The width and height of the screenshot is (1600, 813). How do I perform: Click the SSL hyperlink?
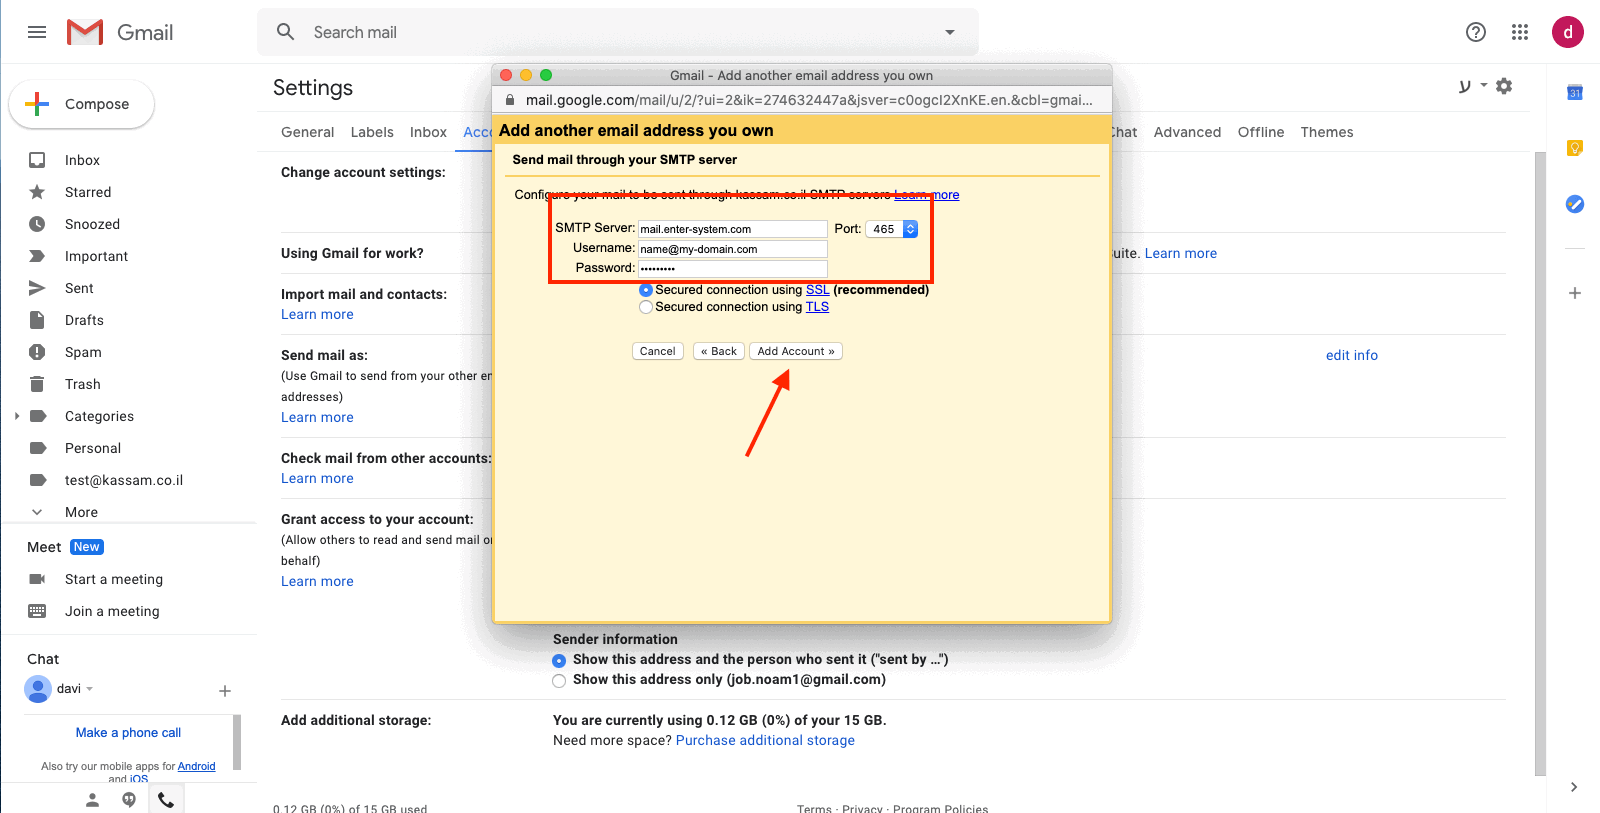pyautogui.click(x=817, y=290)
